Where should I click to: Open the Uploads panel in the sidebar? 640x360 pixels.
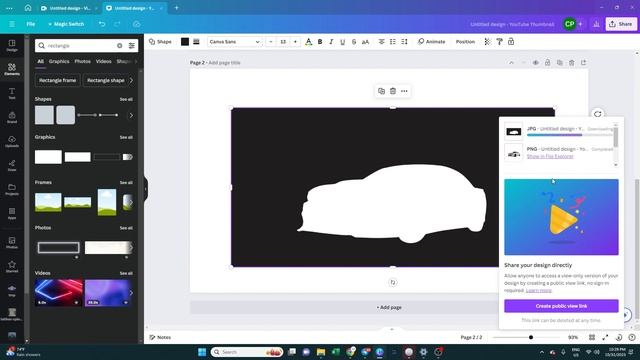point(12,142)
